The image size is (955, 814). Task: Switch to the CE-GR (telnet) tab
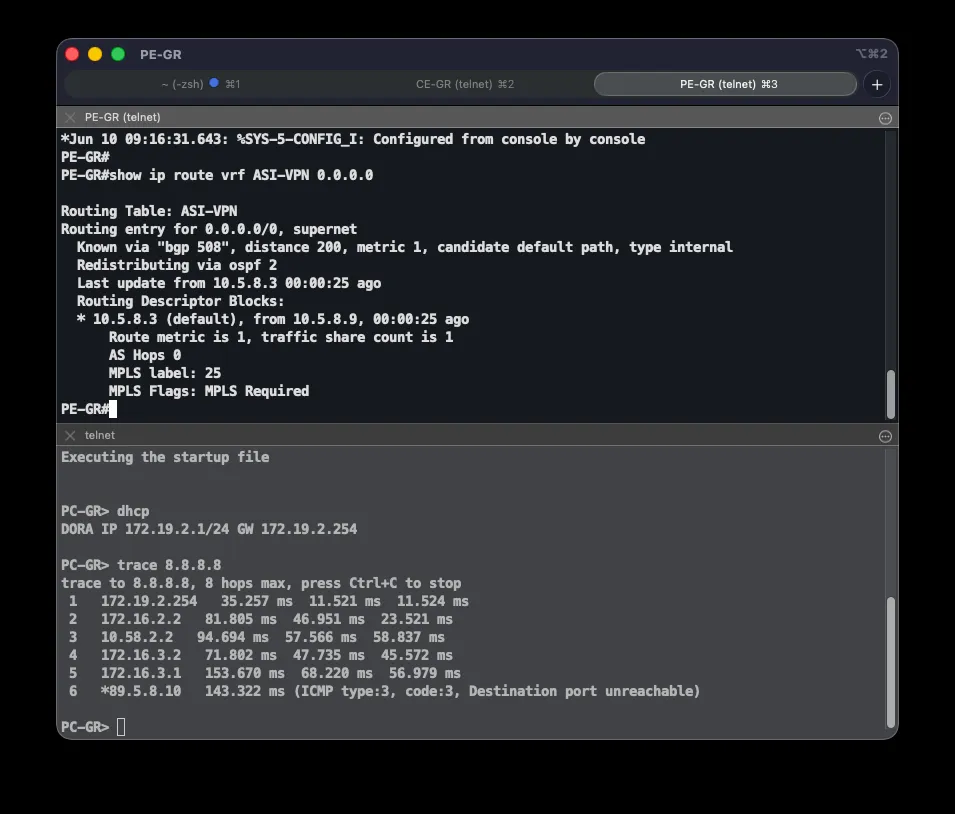point(465,84)
